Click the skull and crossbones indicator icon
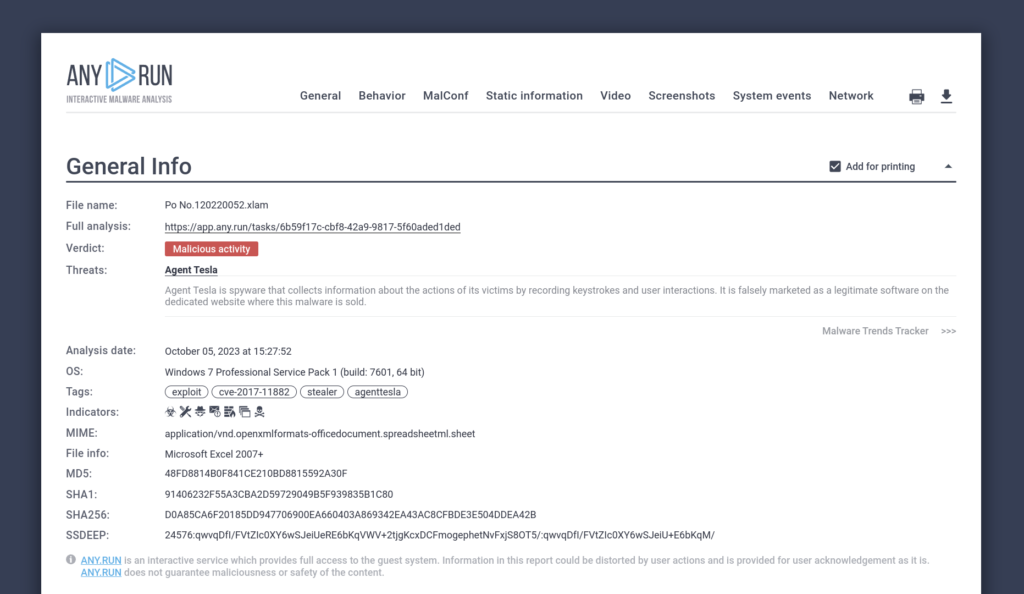 point(259,412)
